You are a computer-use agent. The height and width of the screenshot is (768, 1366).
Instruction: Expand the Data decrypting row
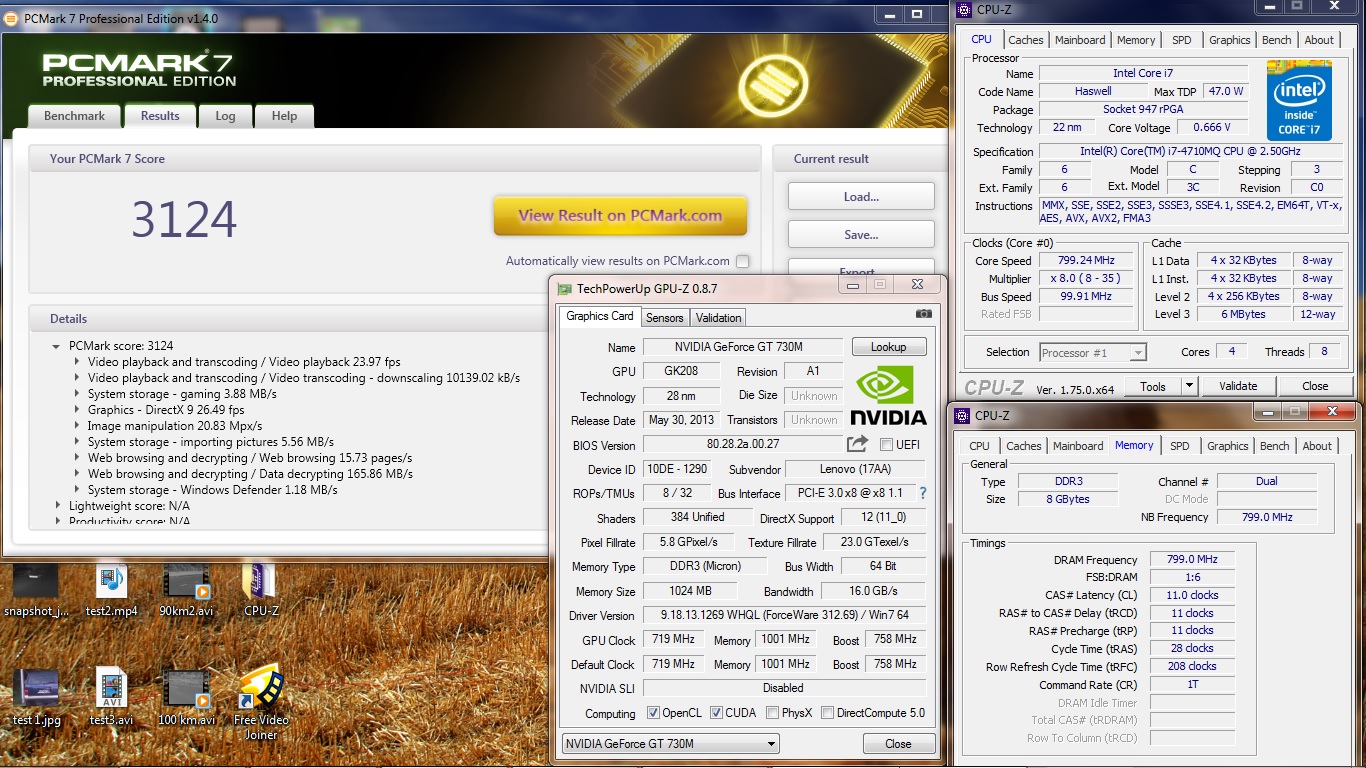(x=77, y=474)
